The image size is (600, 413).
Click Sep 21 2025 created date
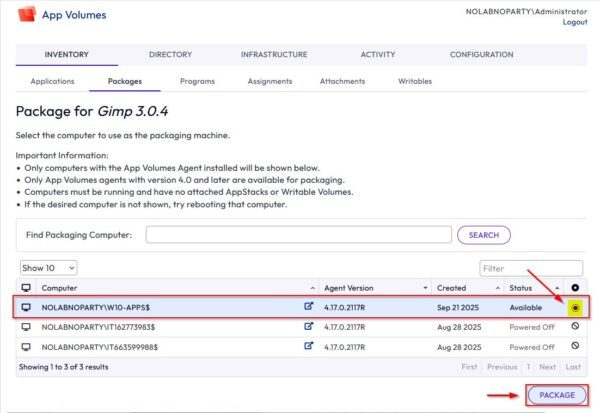pos(458,307)
